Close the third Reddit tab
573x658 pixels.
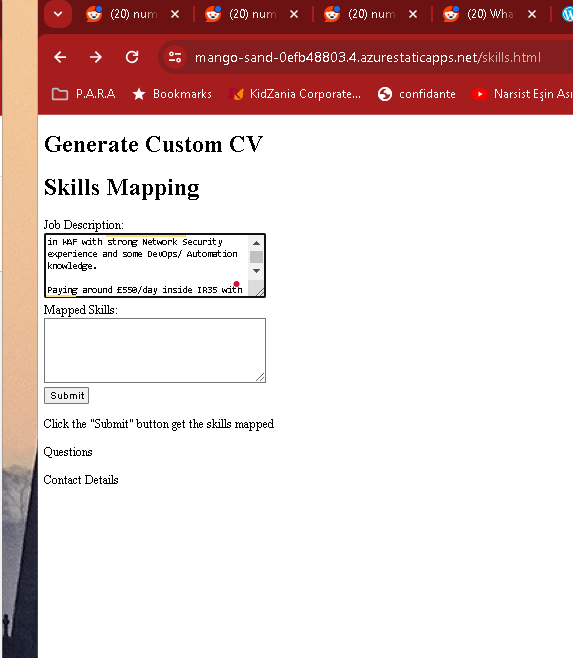(x=413, y=14)
